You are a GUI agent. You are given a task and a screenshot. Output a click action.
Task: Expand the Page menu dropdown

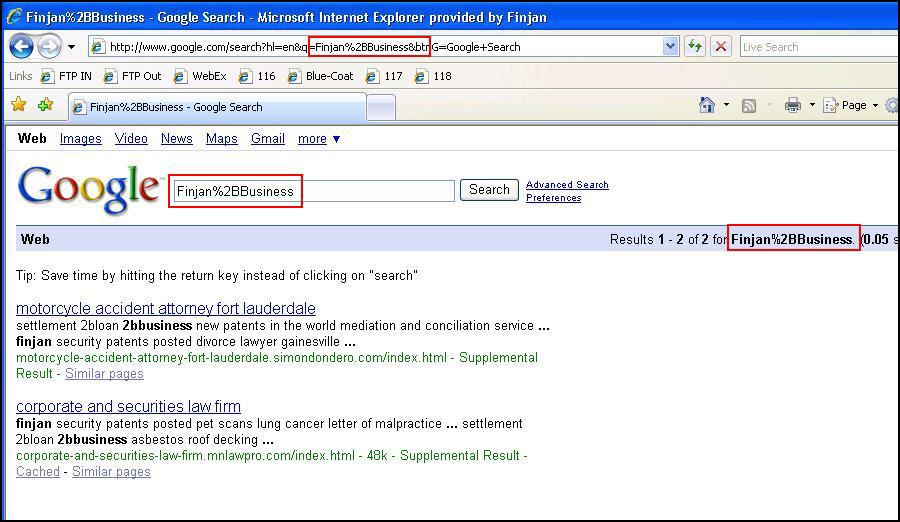(x=874, y=105)
